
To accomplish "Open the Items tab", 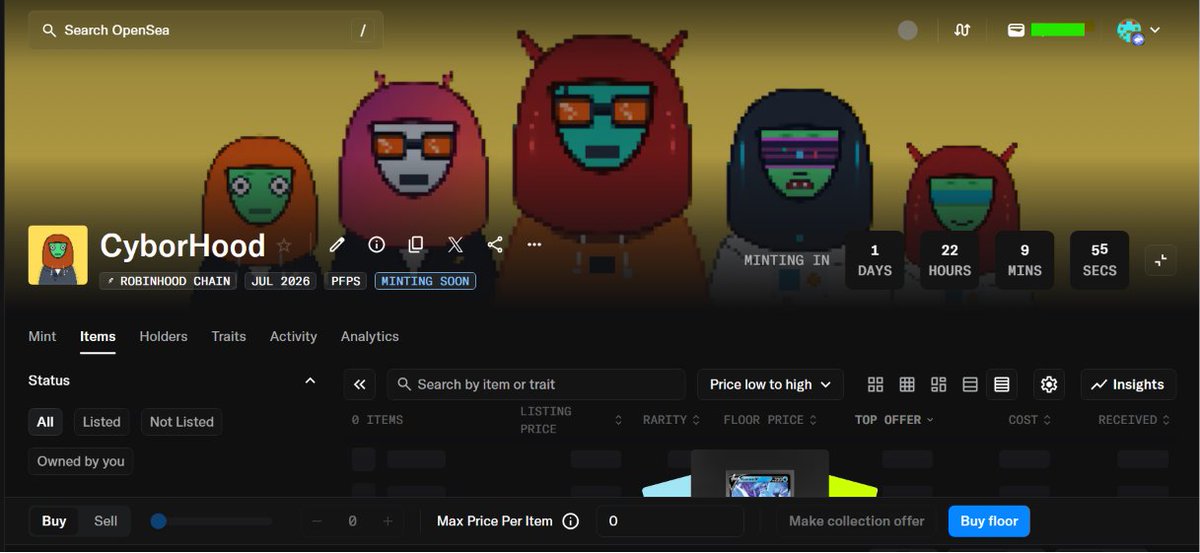I will (98, 336).
